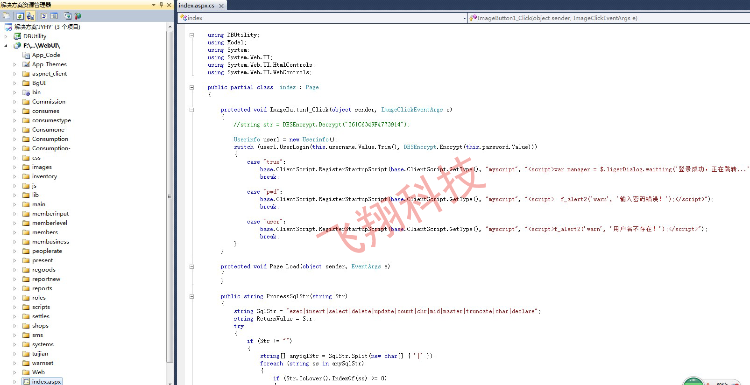The height and width of the screenshot is (385, 750).
Task: Click the Copy Web Site toolbar icon
Action: pyautogui.click(x=68, y=16)
